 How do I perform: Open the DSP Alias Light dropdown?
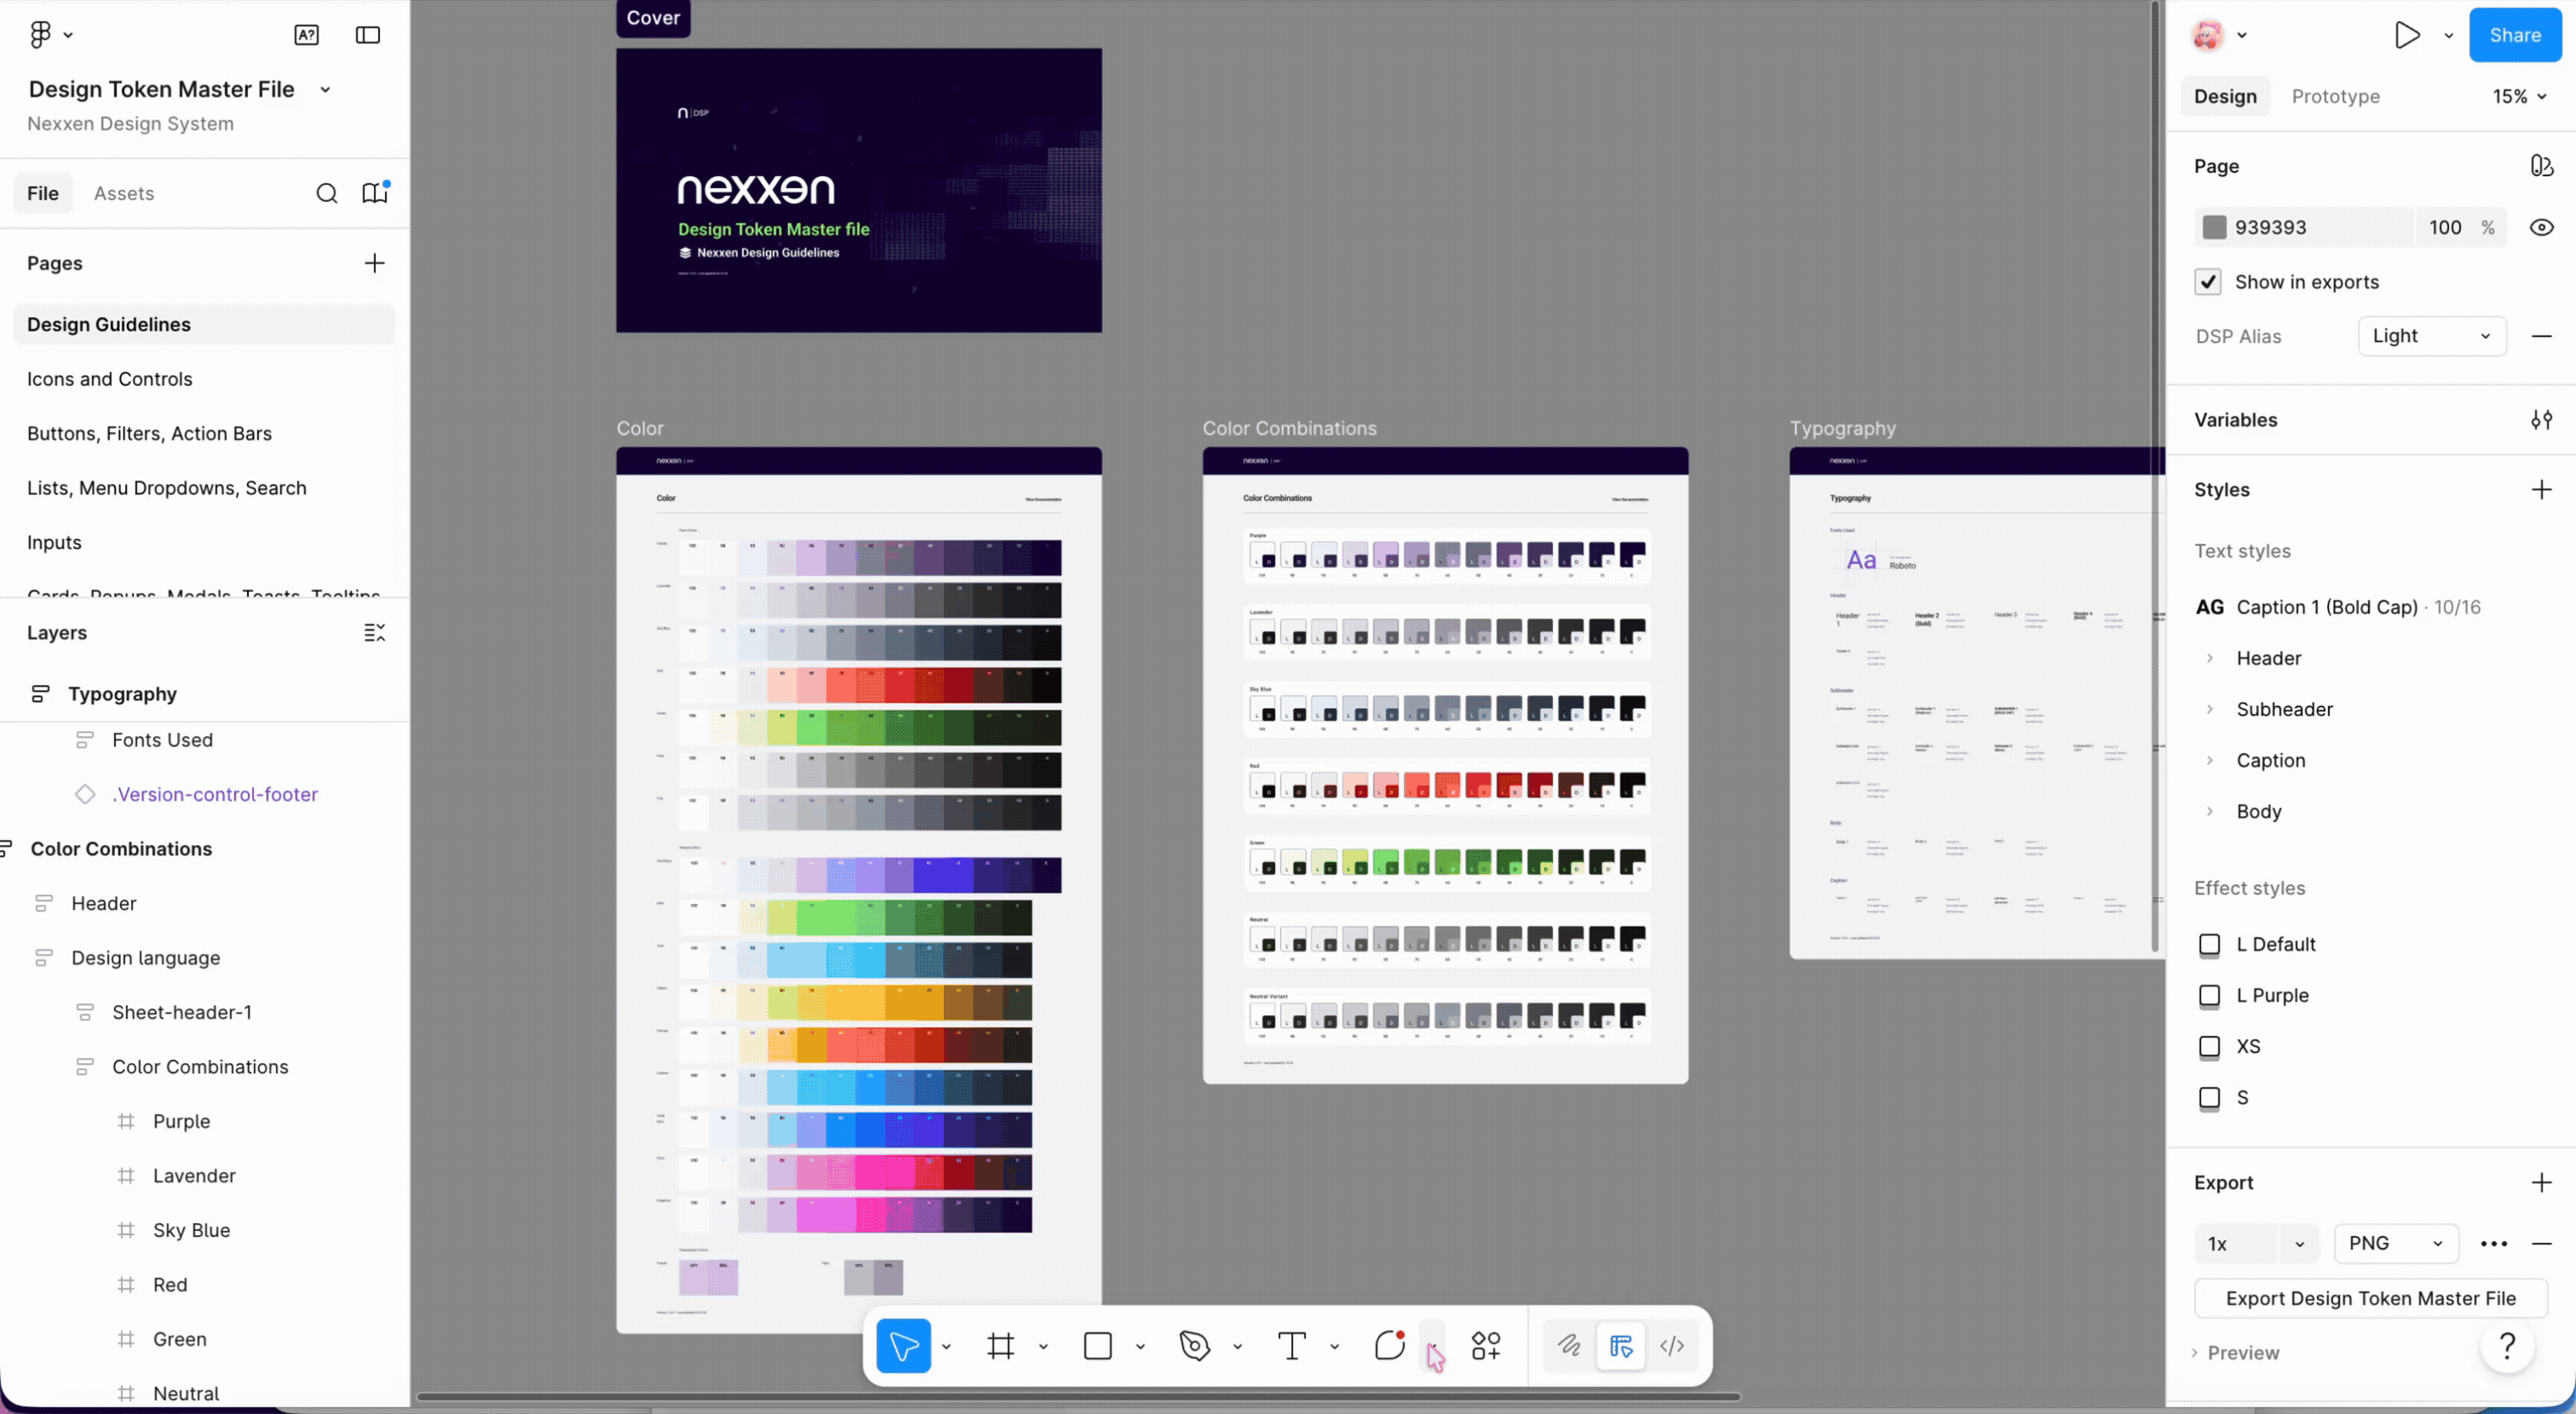(x=2432, y=336)
